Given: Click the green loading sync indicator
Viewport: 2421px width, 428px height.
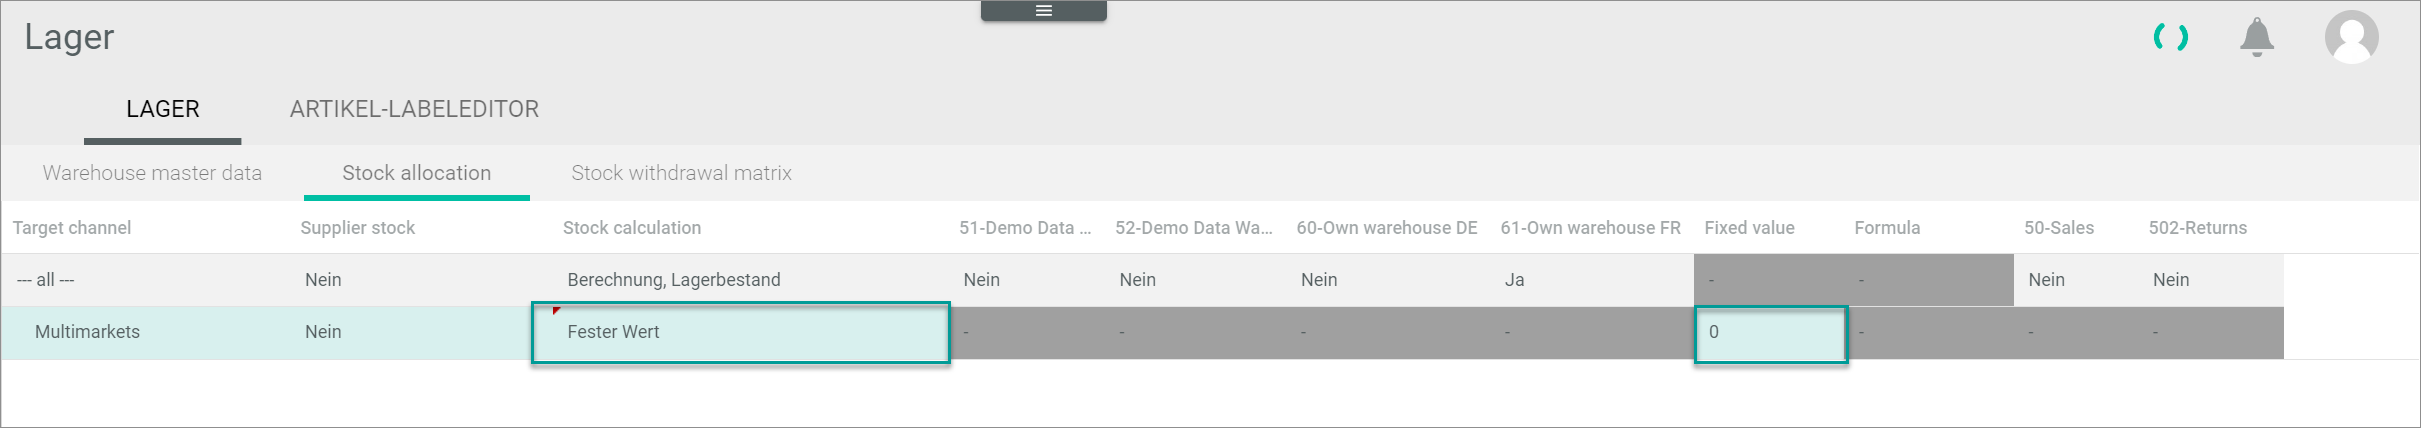Looking at the screenshot, I should pyautogui.click(x=2170, y=38).
